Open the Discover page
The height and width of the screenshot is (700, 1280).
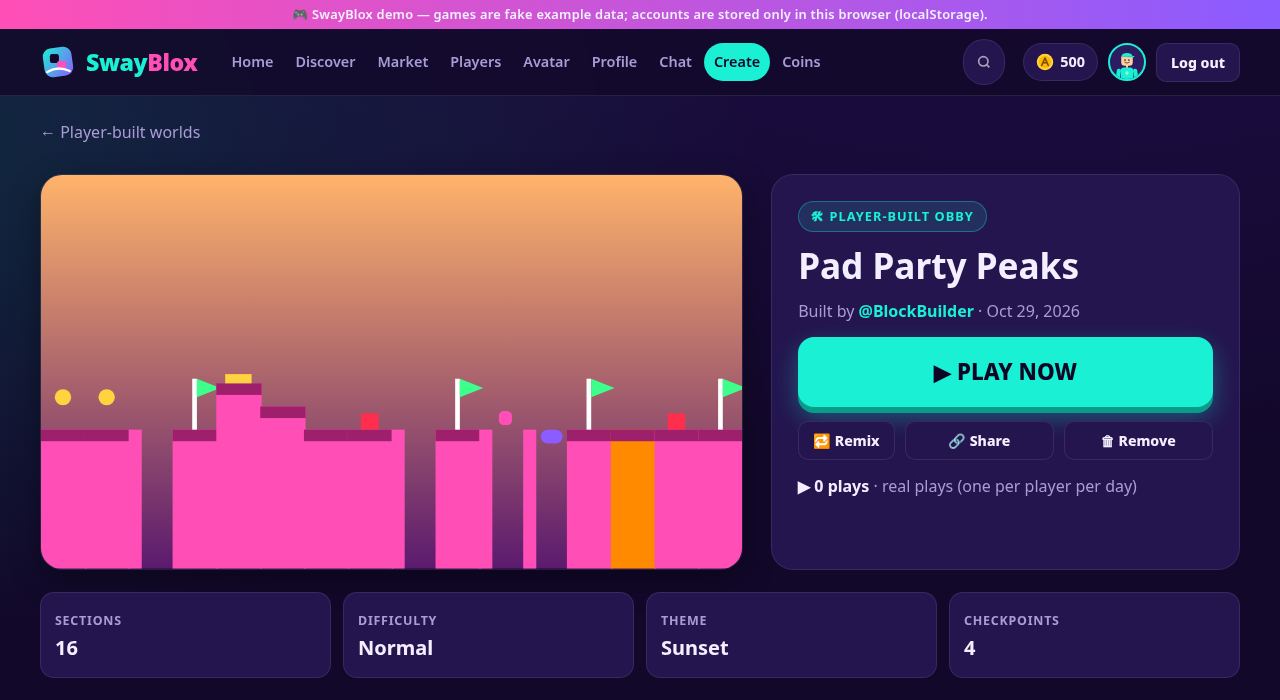[325, 62]
